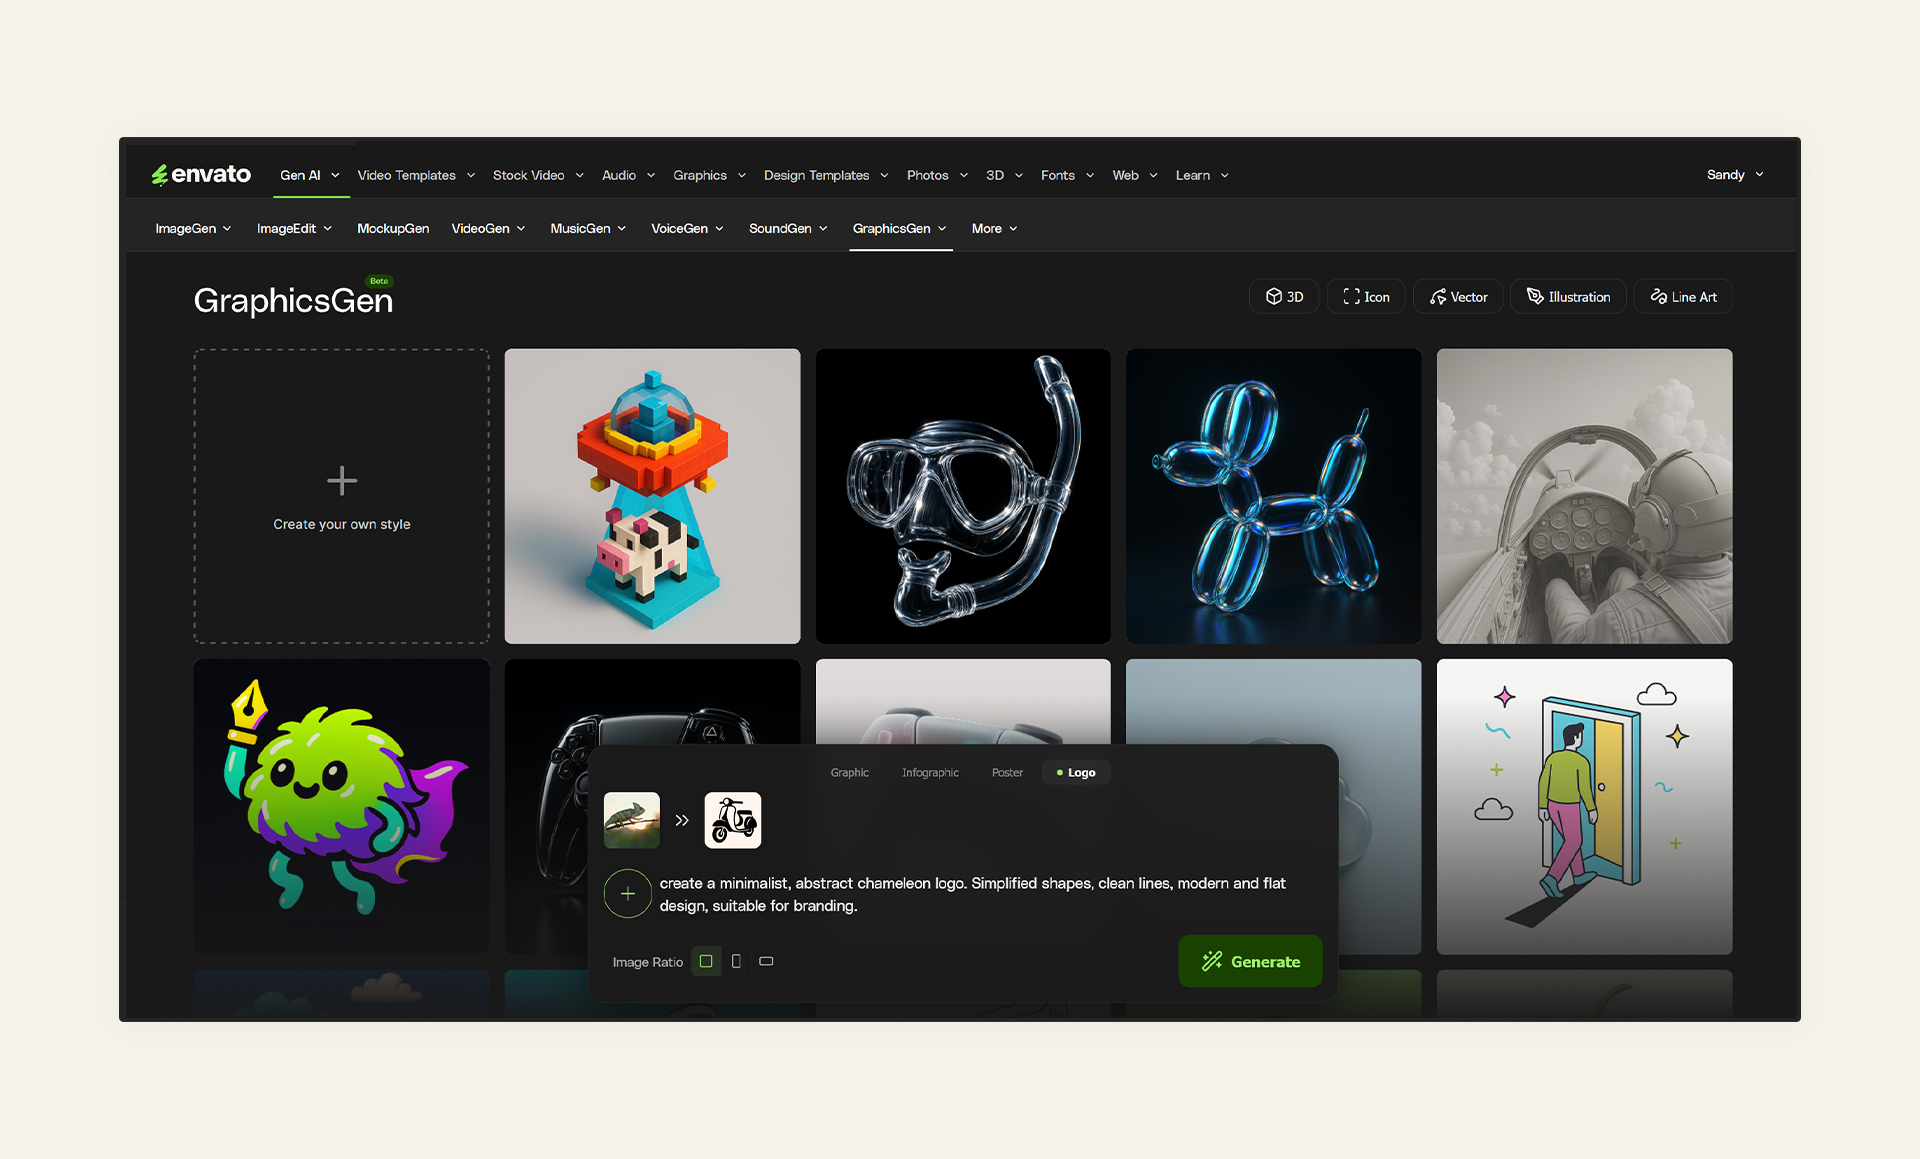Click the scooter logo reference thumbnail
Image resolution: width=1920 pixels, height=1159 pixels.
(733, 820)
